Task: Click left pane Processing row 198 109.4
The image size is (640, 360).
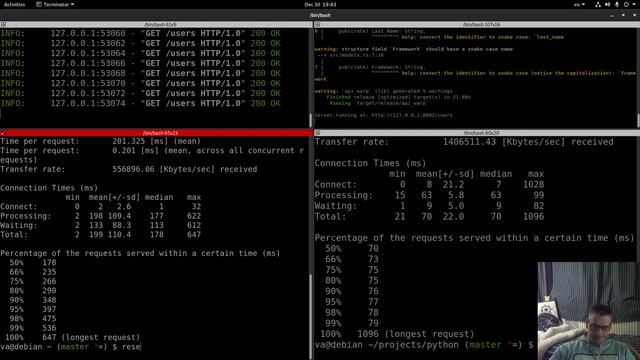Action: click(x=100, y=216)
